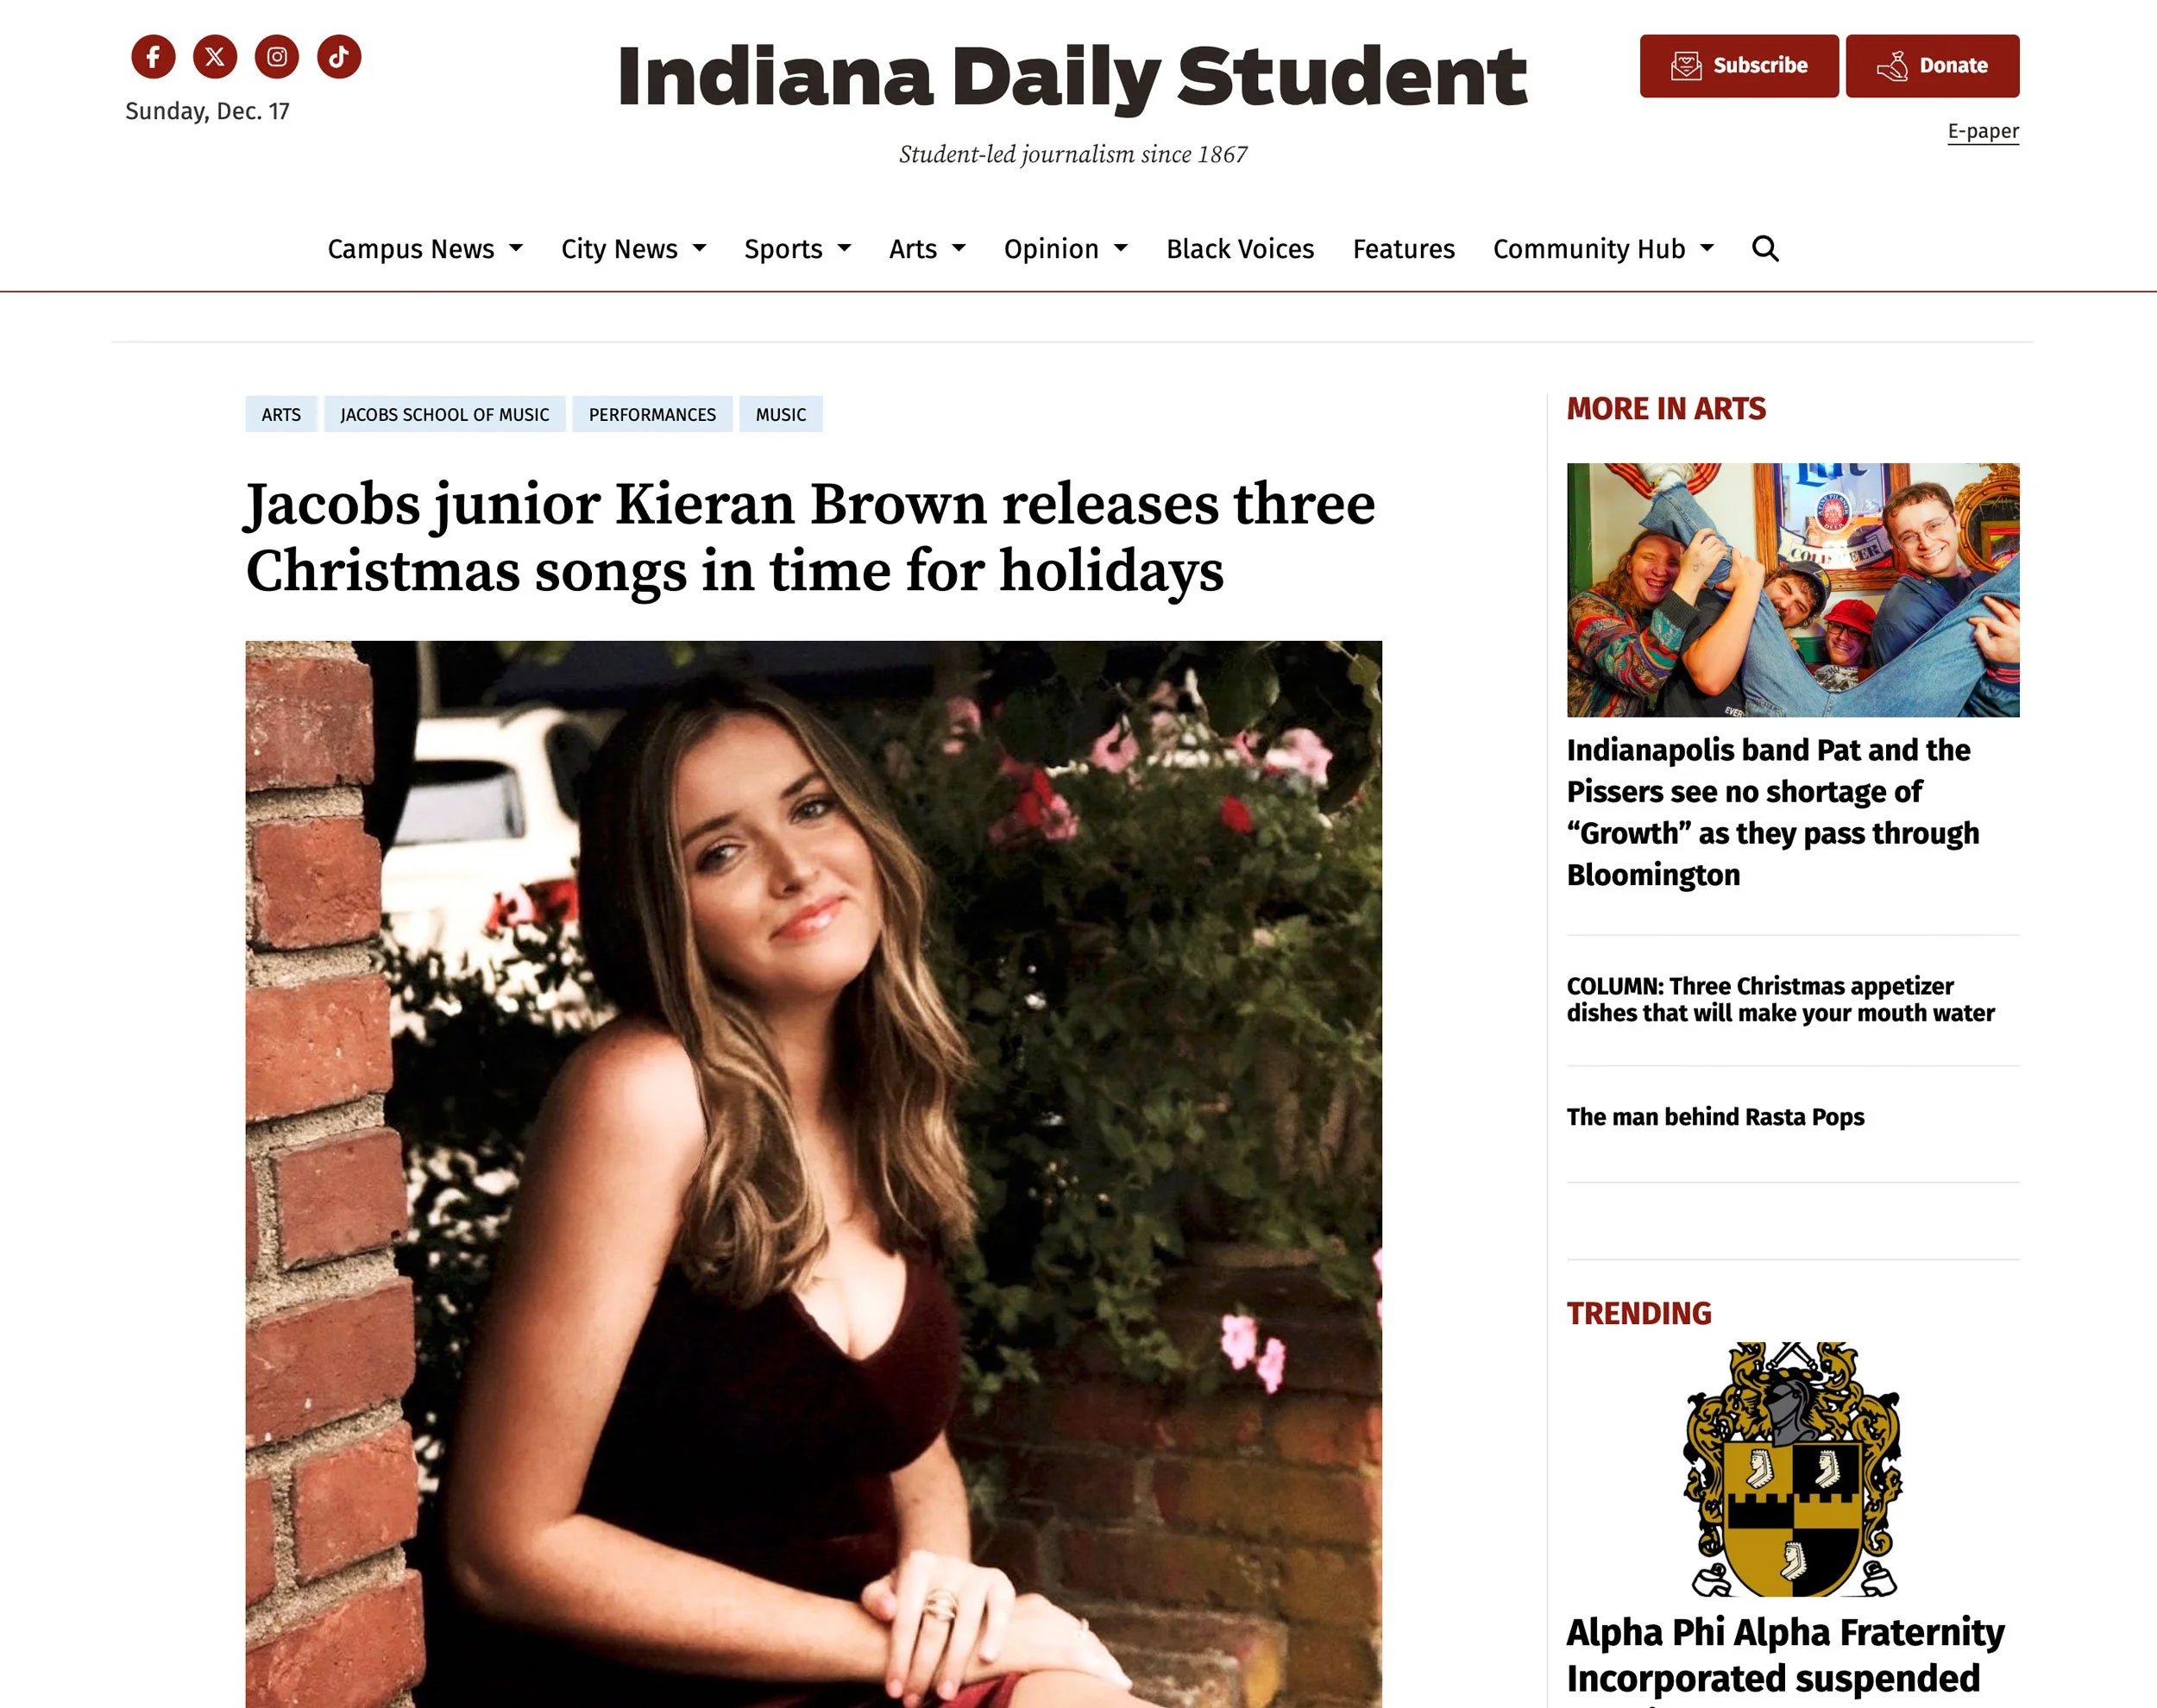Open The man behind Rasta Pops article

1715,1116
